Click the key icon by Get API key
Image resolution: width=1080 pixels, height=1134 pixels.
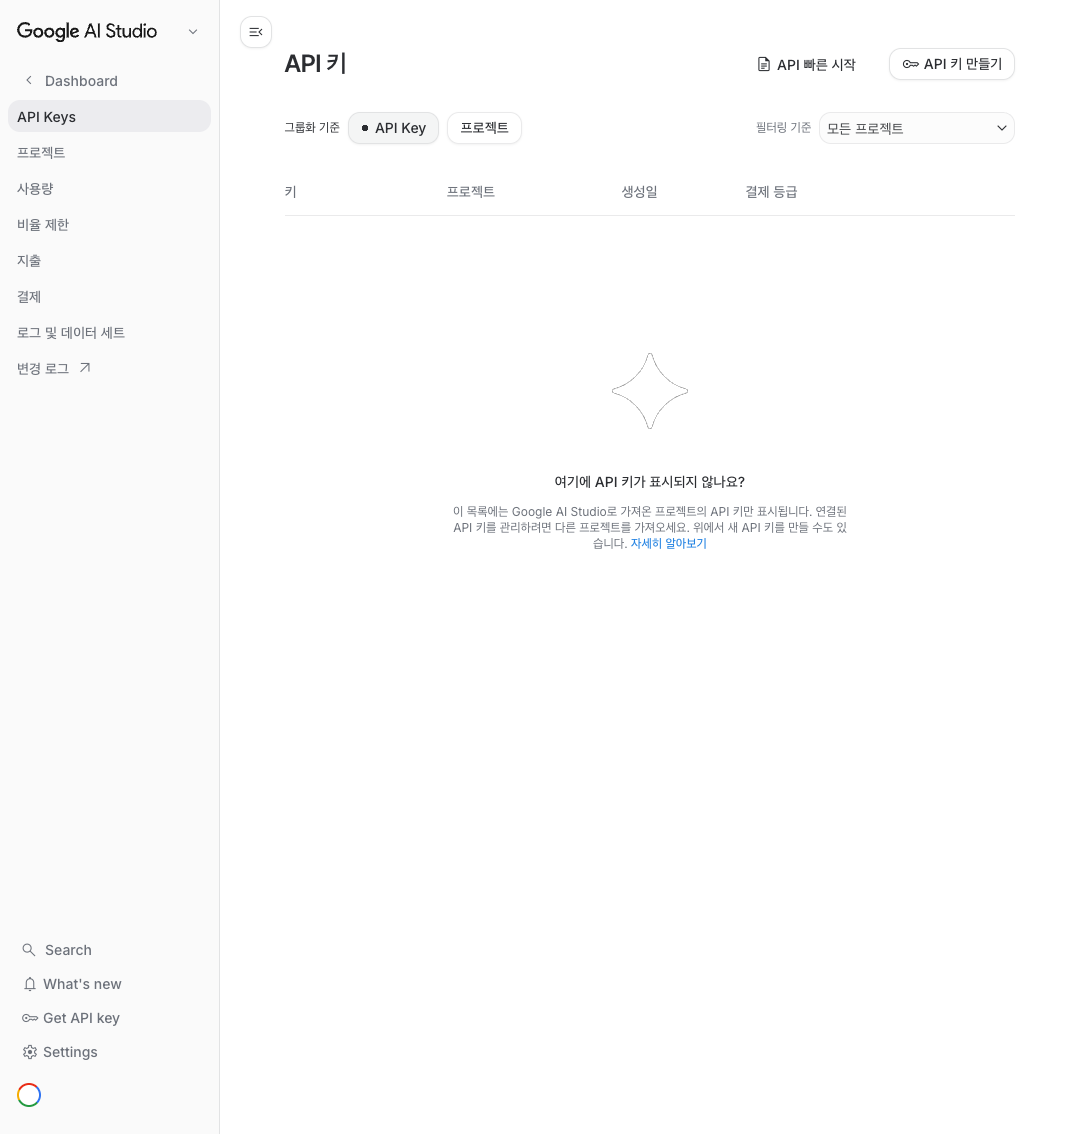(x=30, y=1018)
